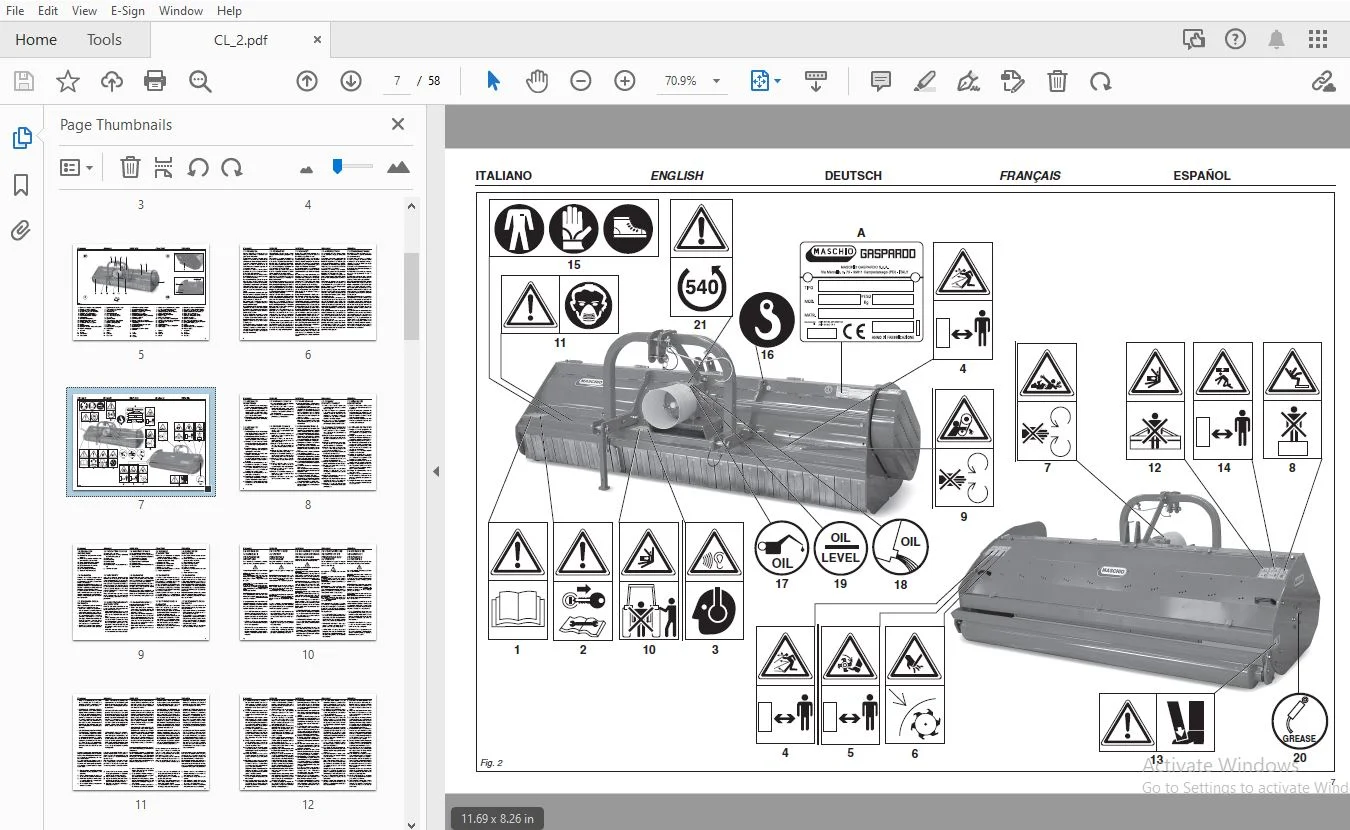Click the share link icon
The image size is (1350, 830).
click(1323, 81)
